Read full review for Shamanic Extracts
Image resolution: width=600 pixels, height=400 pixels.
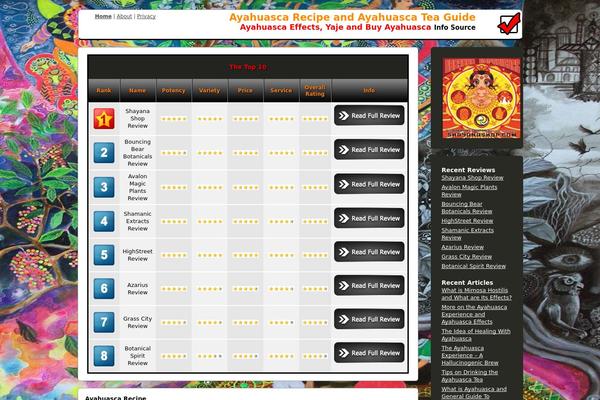(x=369, y=218)
